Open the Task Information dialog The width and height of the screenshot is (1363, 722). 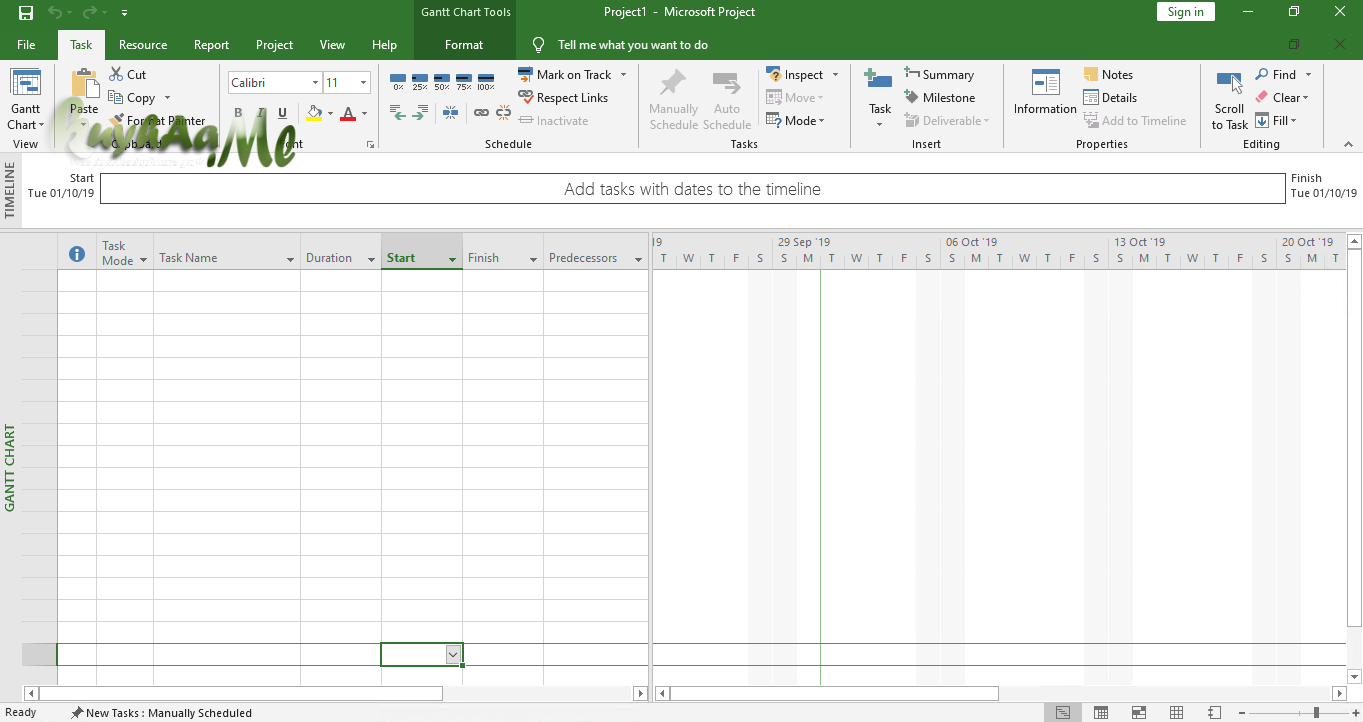[1045, 94]
